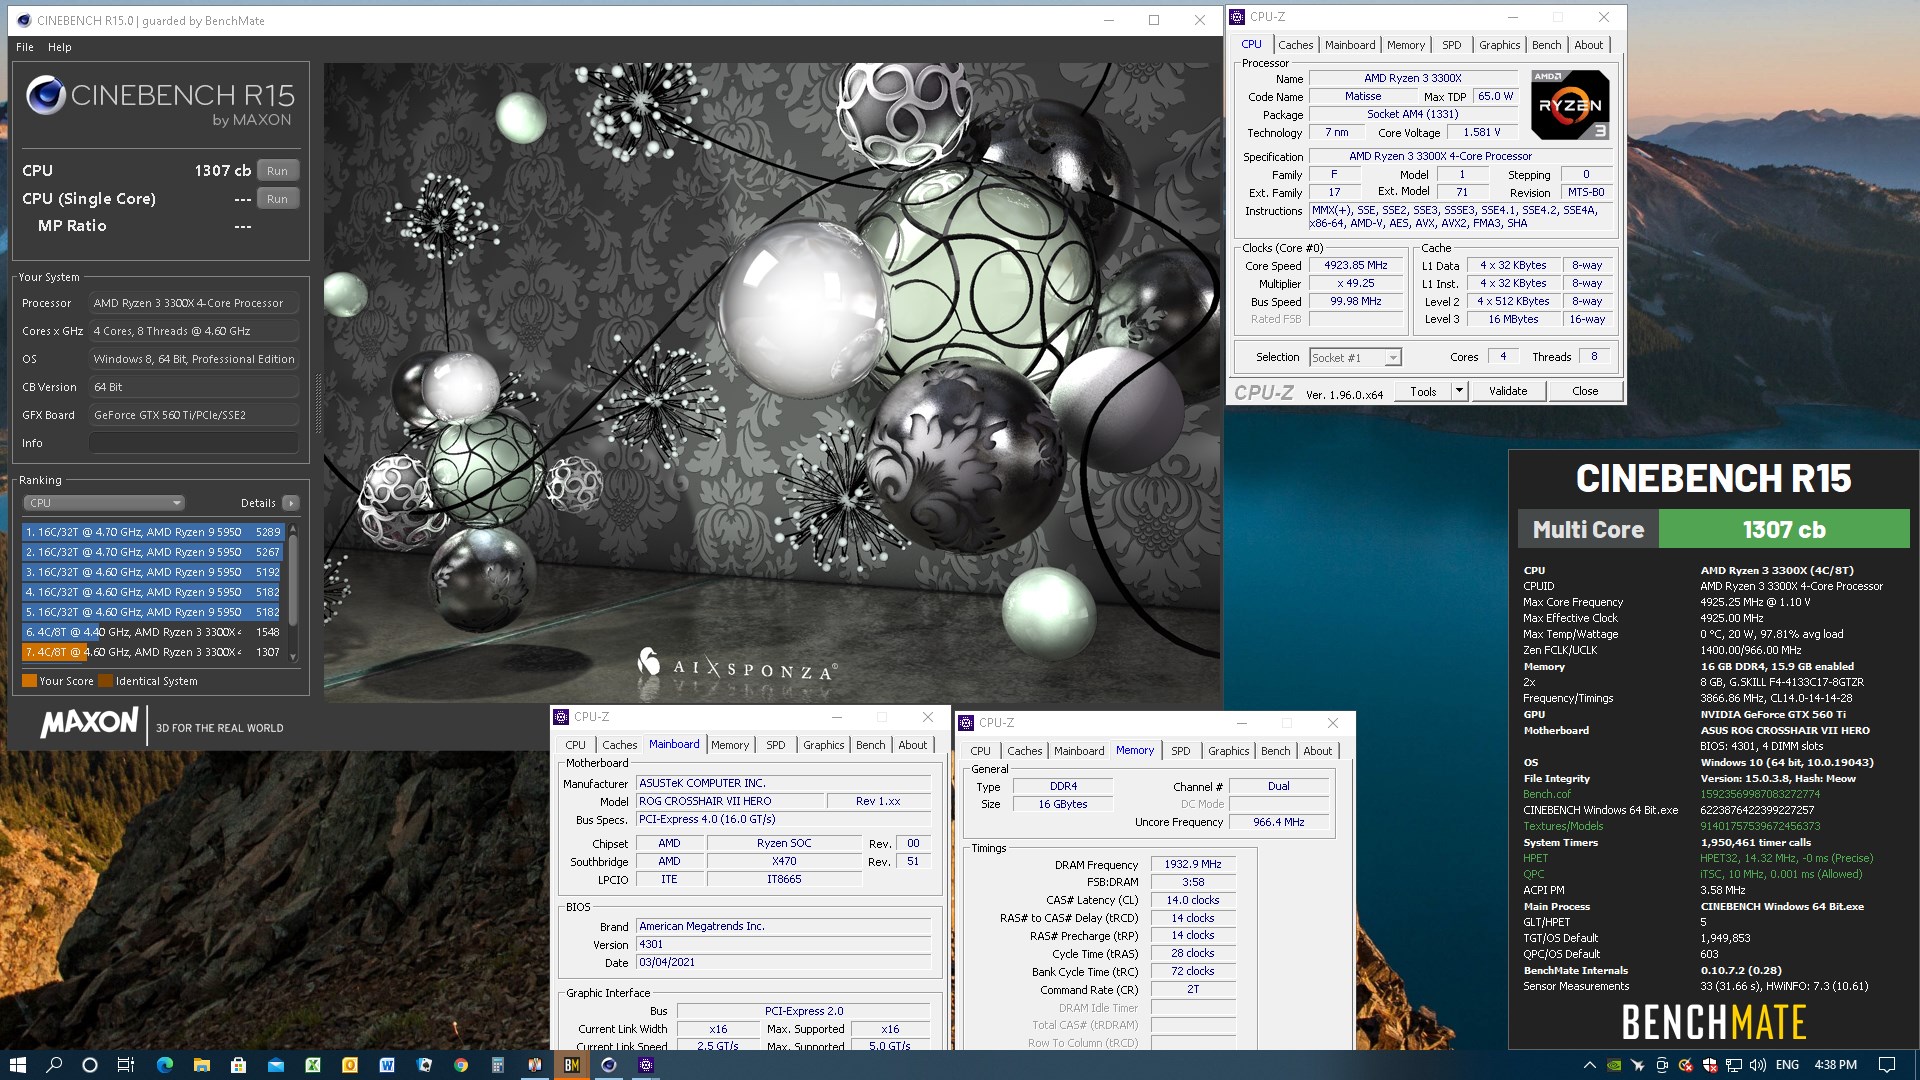Open SPD tab in the top CPU-Z window
Image resolution: width=1920 pixels, height=1080 pixels.
(x=1452, y=45)
